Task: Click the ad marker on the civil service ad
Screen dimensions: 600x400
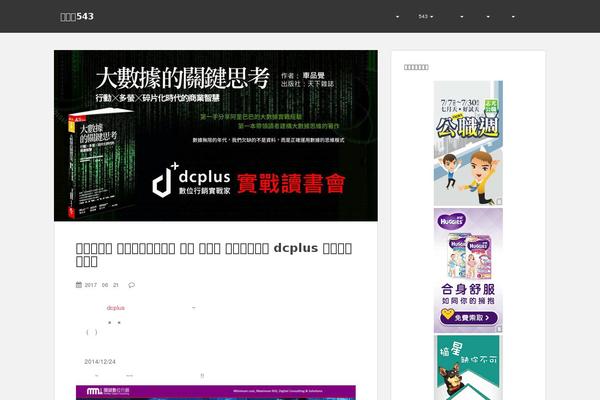Action: (x=499, y=202)
